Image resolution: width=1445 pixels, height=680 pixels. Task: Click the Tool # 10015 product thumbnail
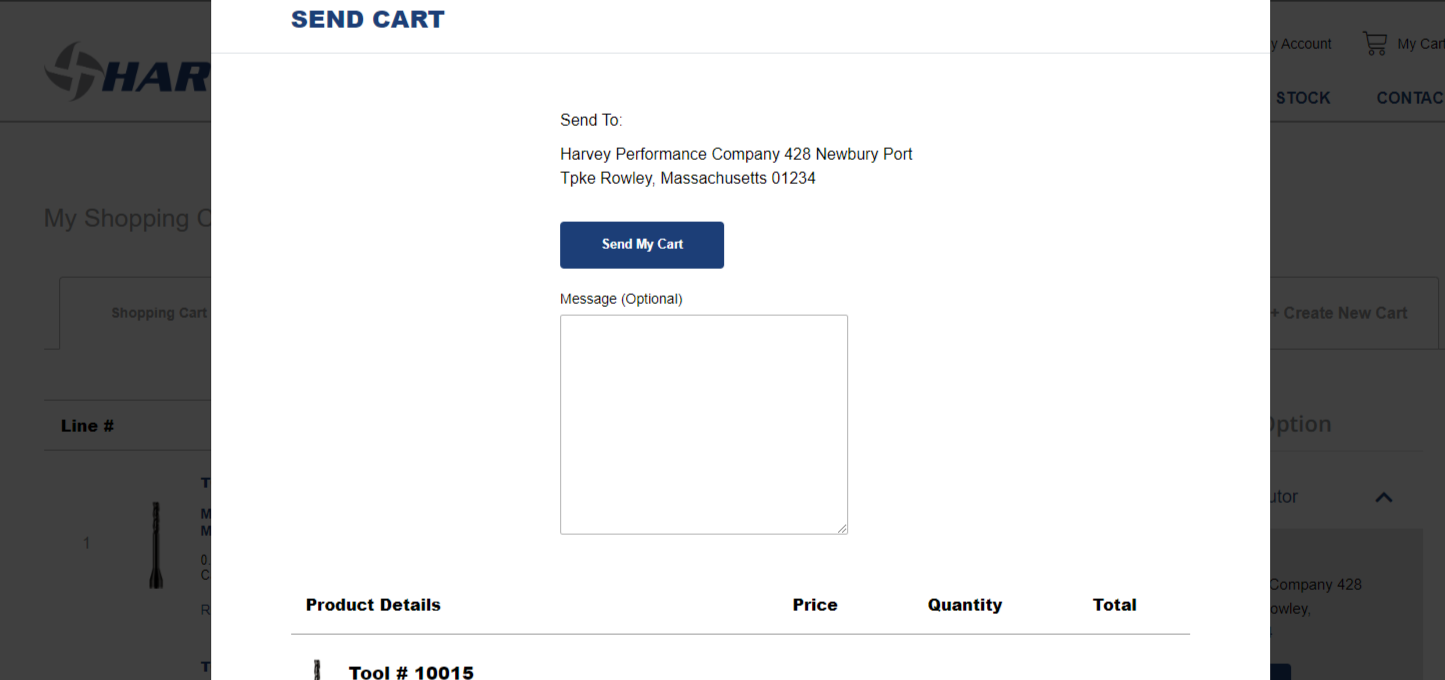coord(317,668)
